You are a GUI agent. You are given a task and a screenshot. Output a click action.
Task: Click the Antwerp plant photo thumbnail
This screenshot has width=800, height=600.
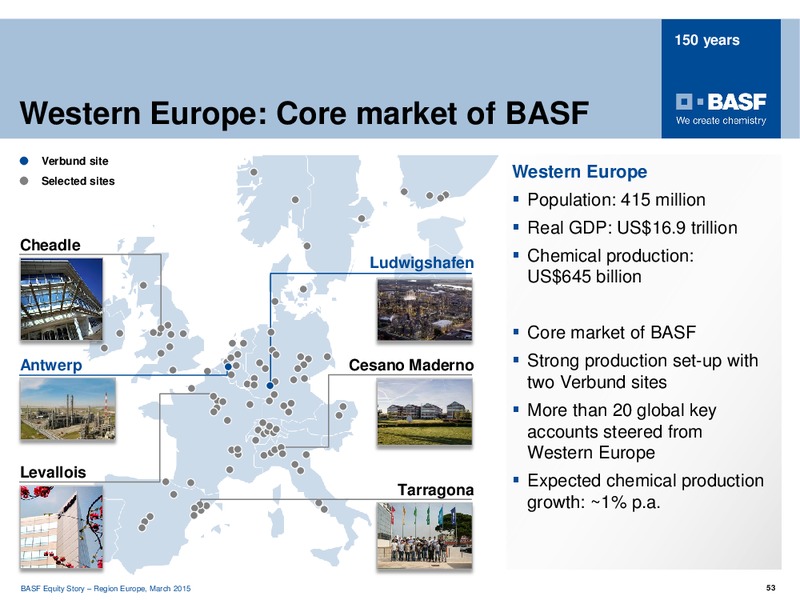pos(67,409)
